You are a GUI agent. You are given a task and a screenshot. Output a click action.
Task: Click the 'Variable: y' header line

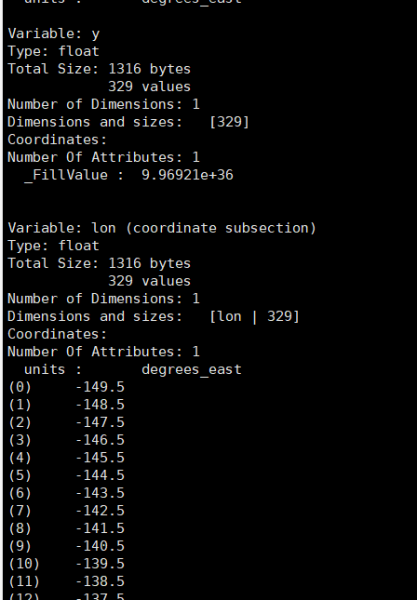point(54,34)
